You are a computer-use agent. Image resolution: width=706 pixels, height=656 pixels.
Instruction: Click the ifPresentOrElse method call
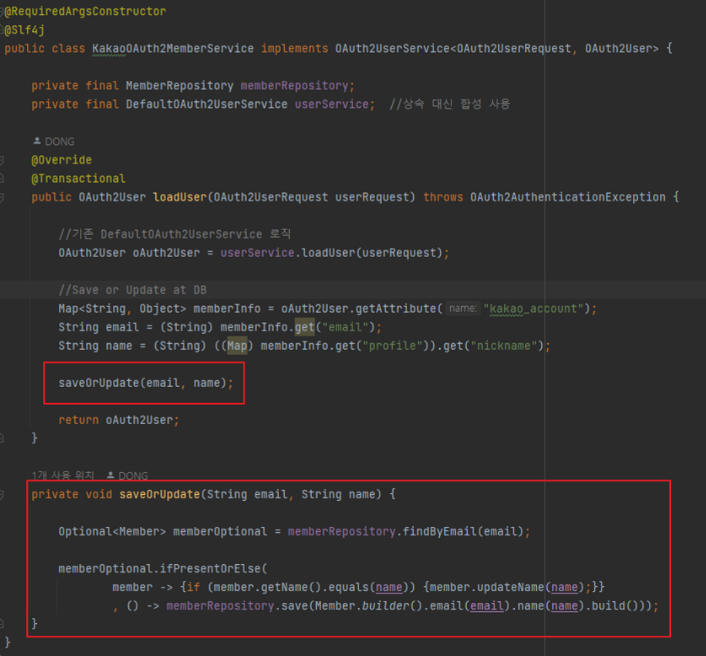(x=210, y=569)
